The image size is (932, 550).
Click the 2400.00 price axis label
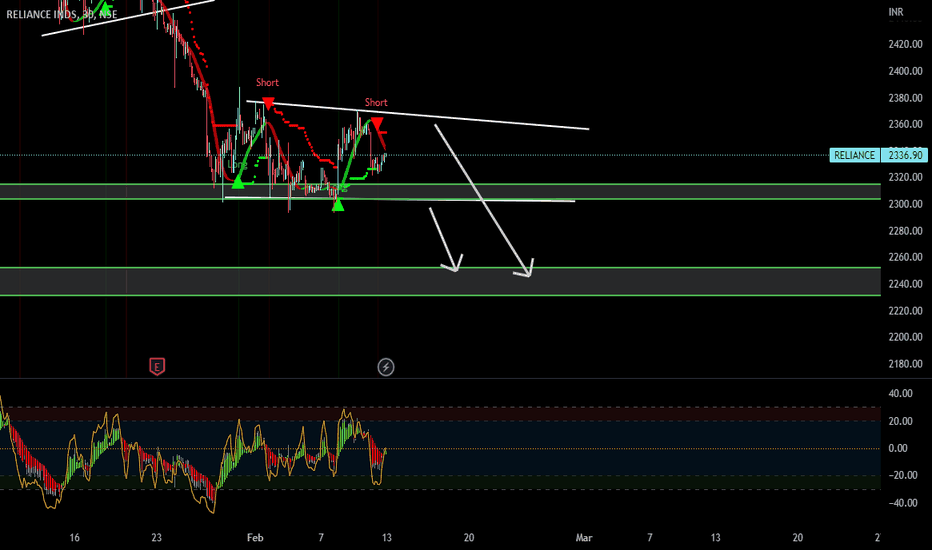point(905,71)
